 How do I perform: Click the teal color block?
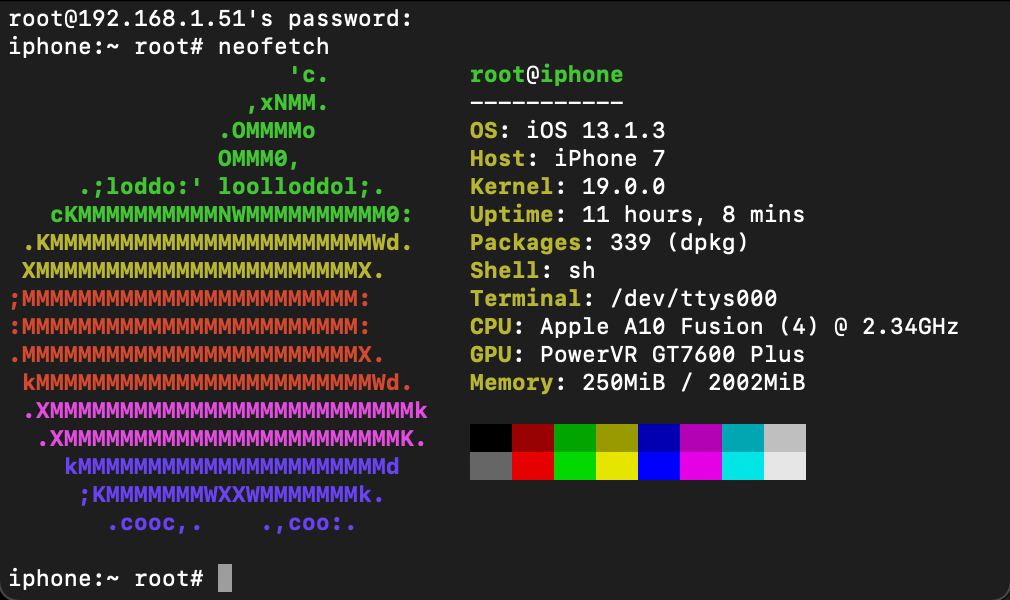tap(743, 438)
